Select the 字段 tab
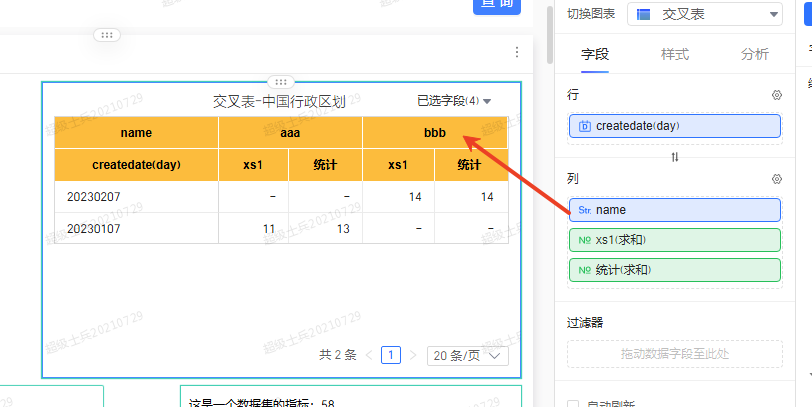The image size is (812, 407). [x=595, y=54]
